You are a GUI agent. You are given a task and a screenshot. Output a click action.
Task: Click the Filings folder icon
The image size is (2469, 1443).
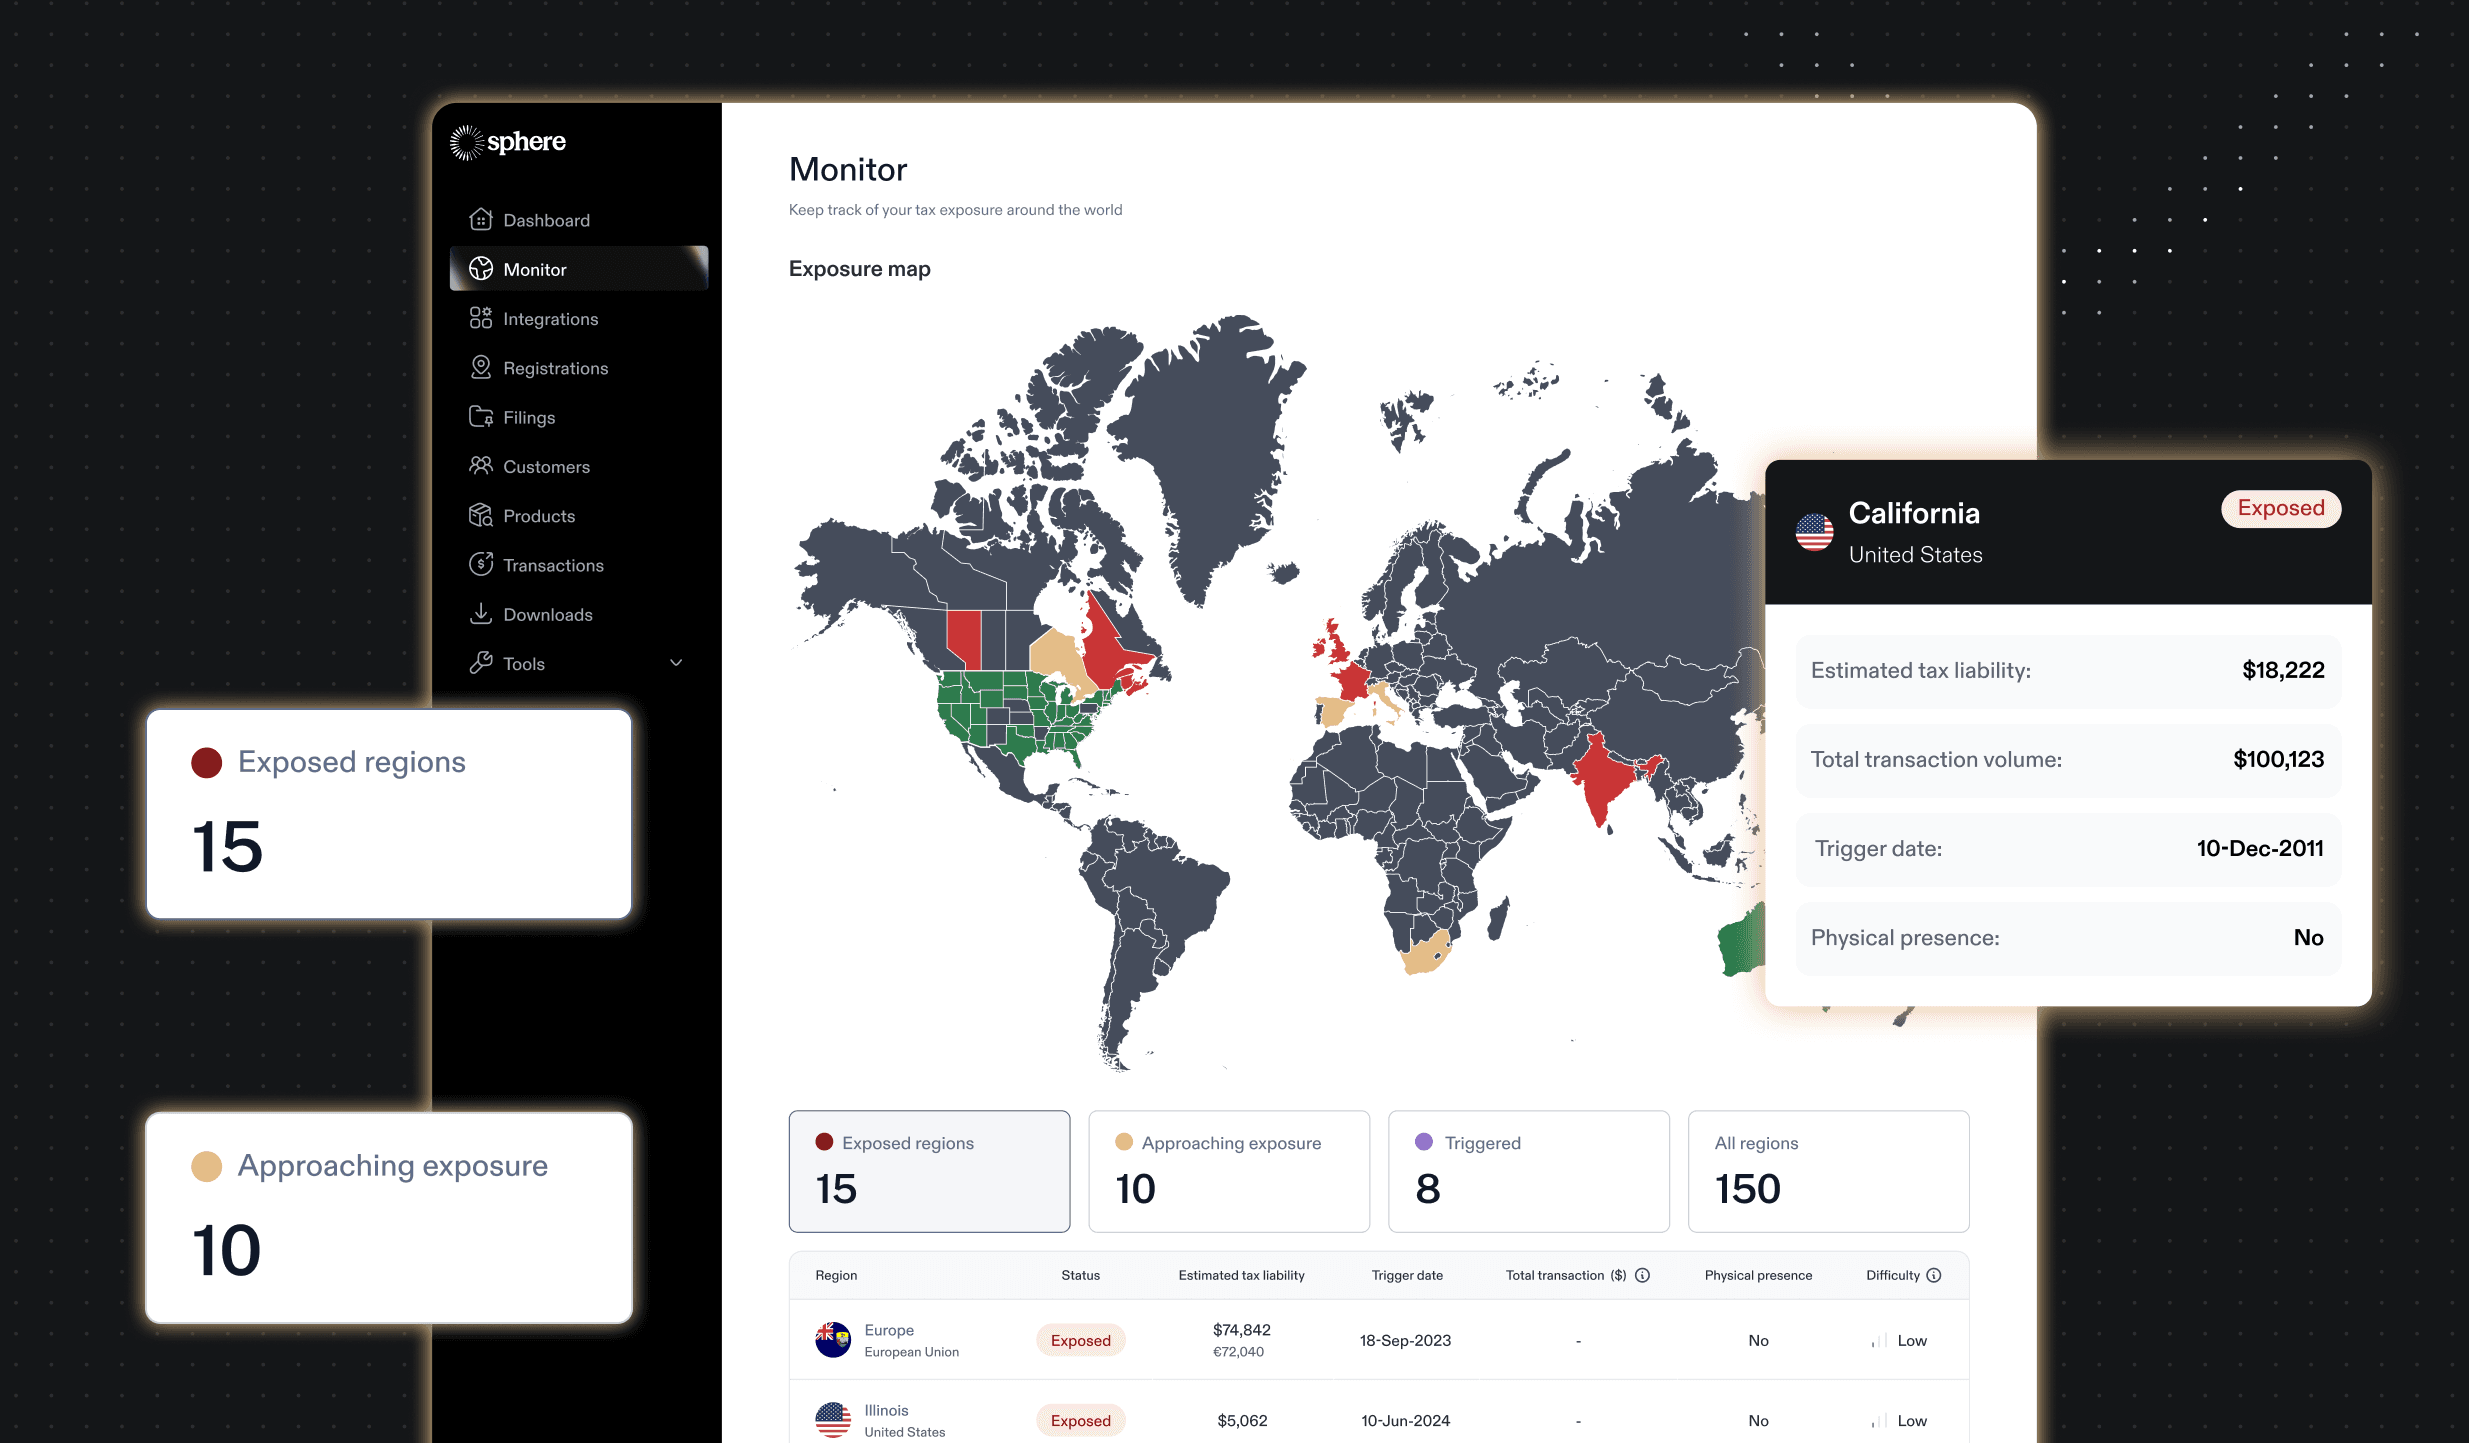click(x=480, y=416)
